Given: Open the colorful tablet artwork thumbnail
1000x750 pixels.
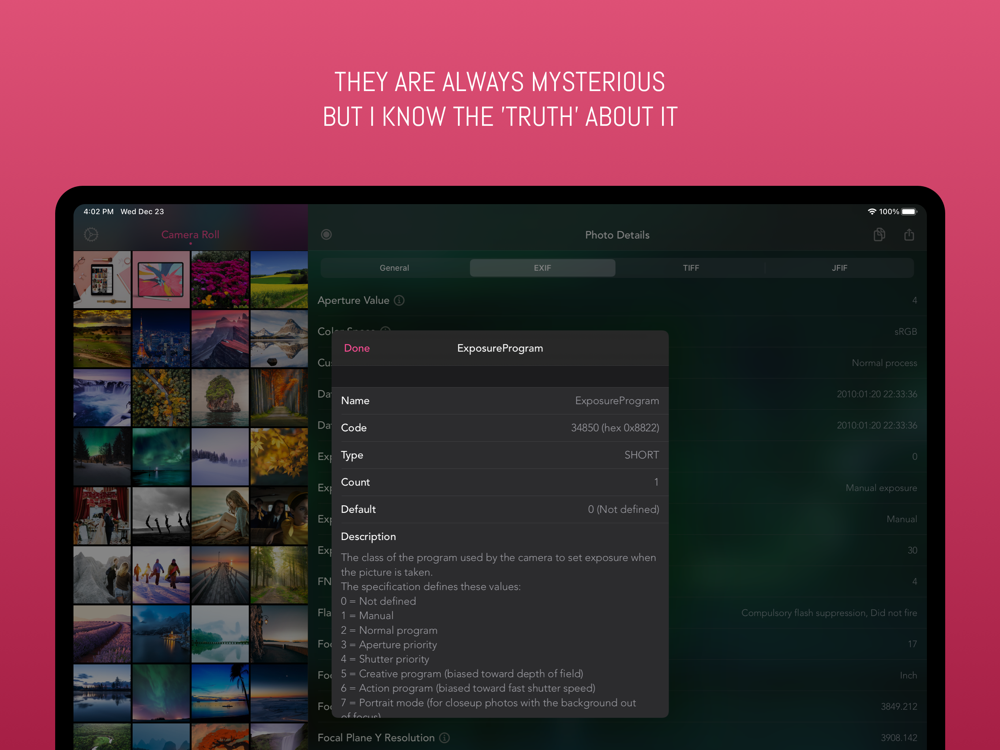Looking at the screenshot, I should point(161,279).
